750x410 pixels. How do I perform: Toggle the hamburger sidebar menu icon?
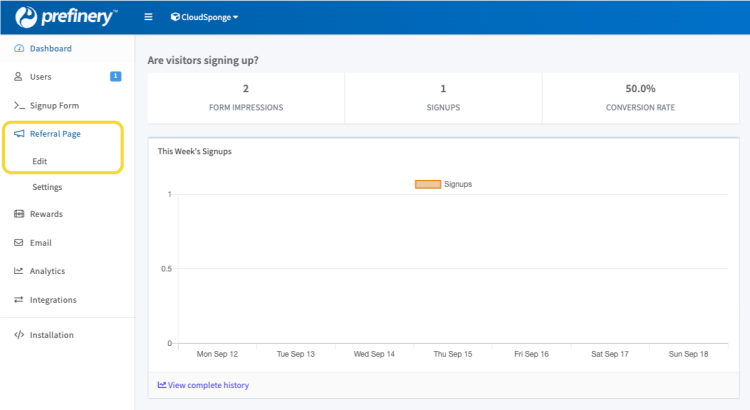(x=149, y=17)
